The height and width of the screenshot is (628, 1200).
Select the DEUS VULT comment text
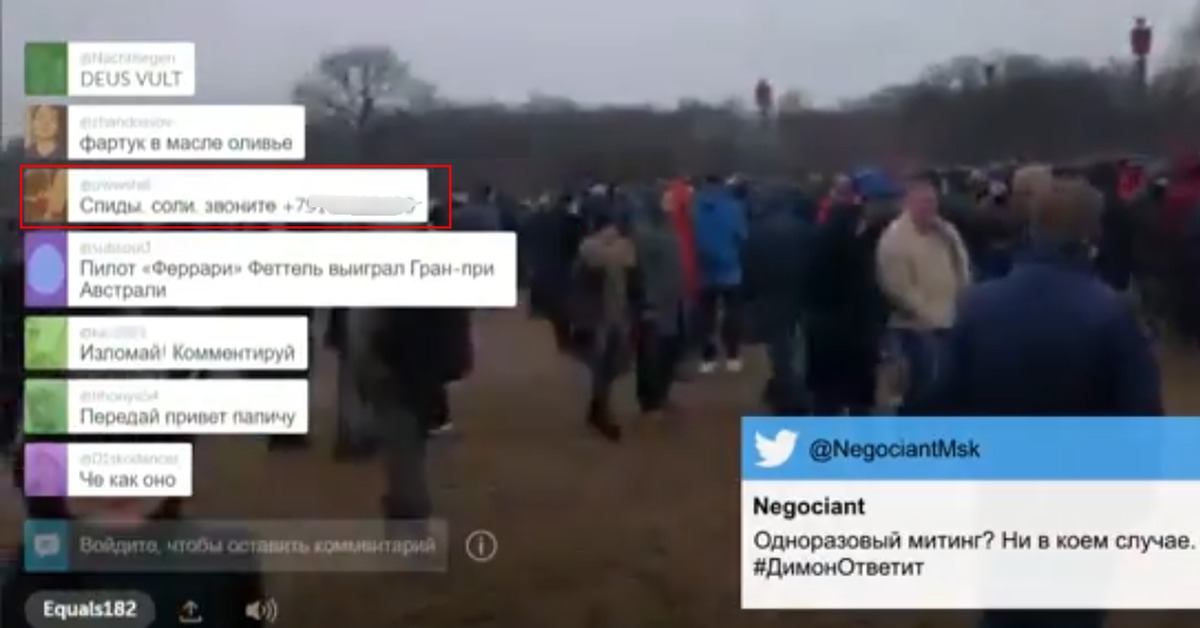[x=131, y=79]
